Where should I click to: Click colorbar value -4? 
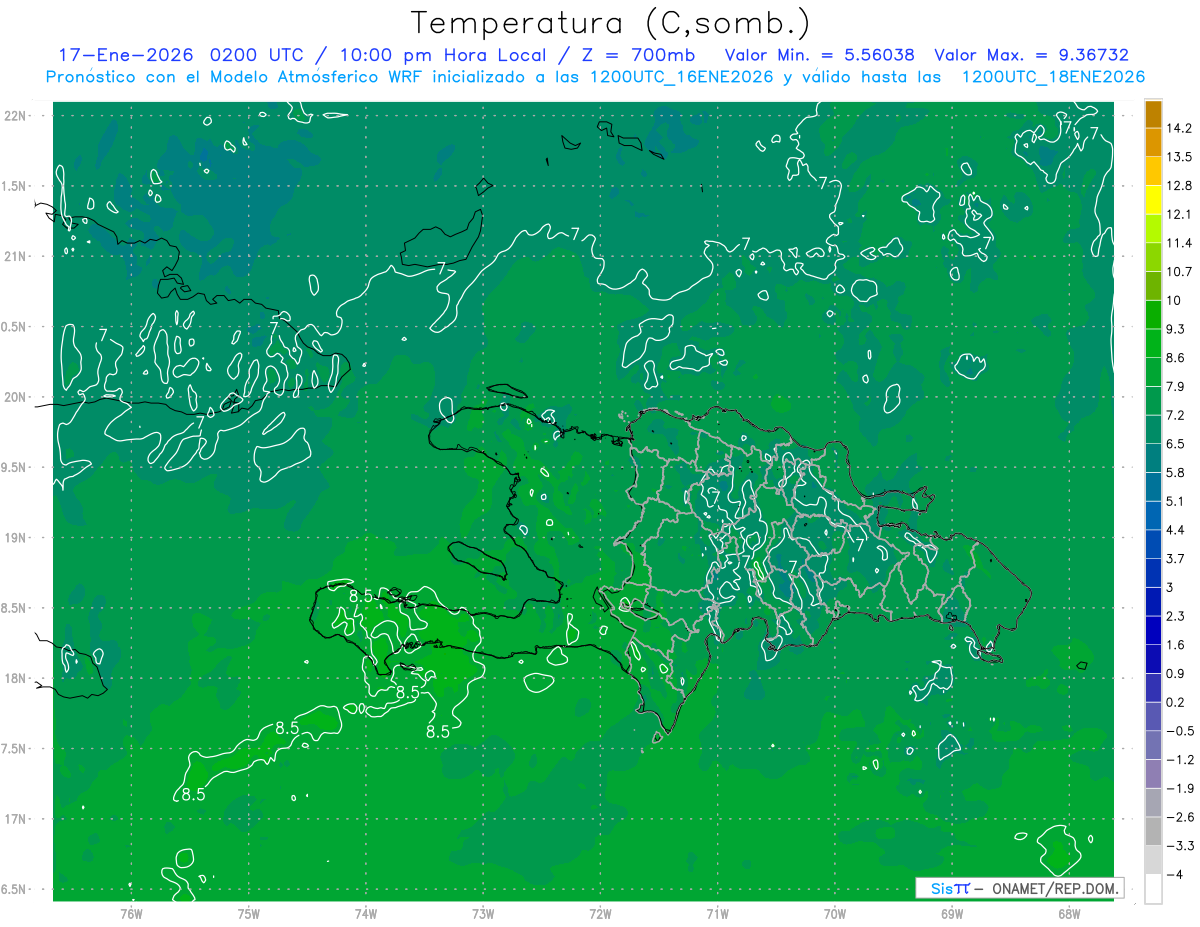(x=1176, y=875)
